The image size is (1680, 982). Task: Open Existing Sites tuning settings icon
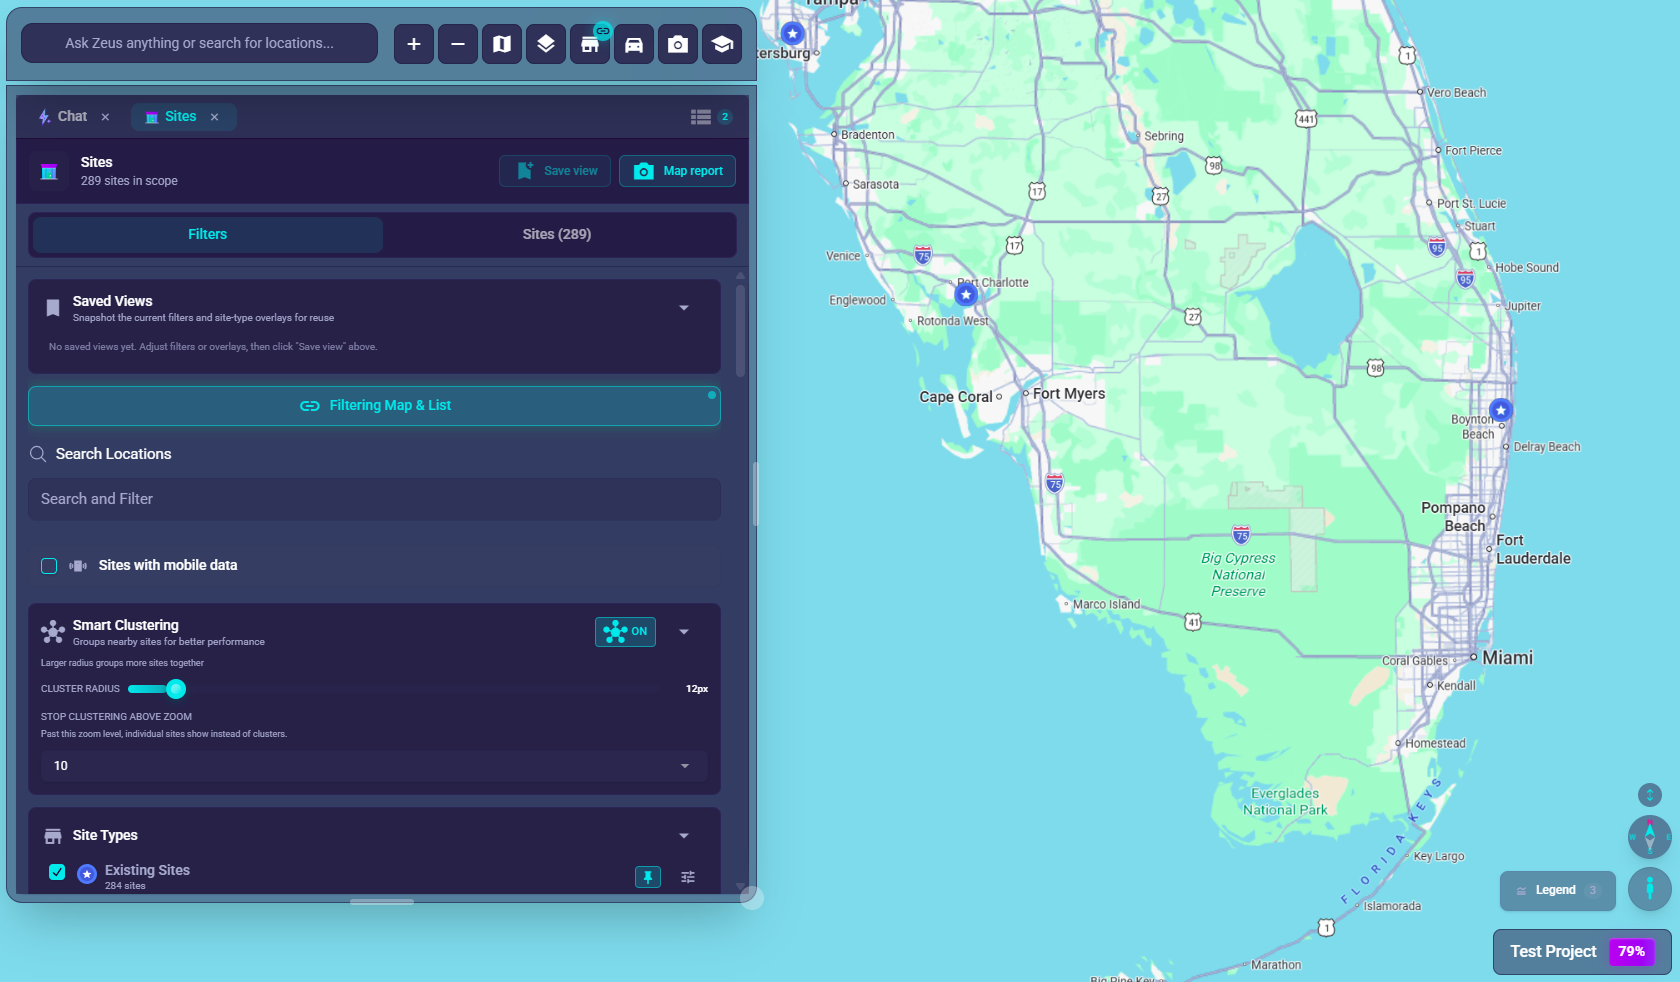coord(688,877)
